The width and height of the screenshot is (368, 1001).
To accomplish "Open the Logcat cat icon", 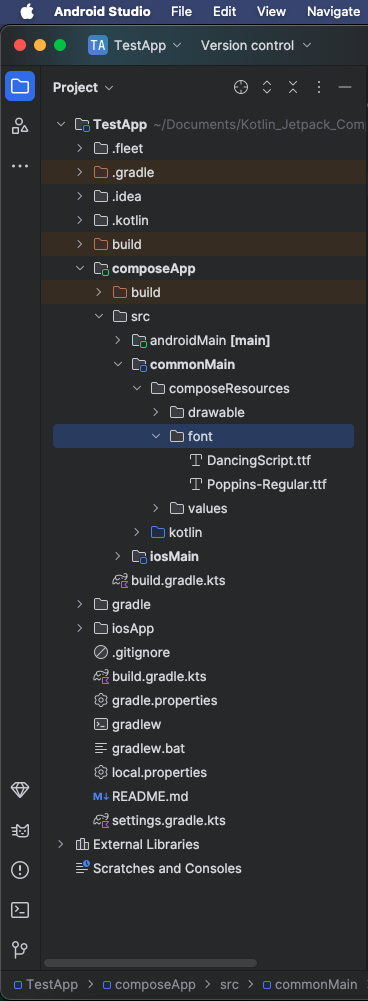I will click(20, 831).
